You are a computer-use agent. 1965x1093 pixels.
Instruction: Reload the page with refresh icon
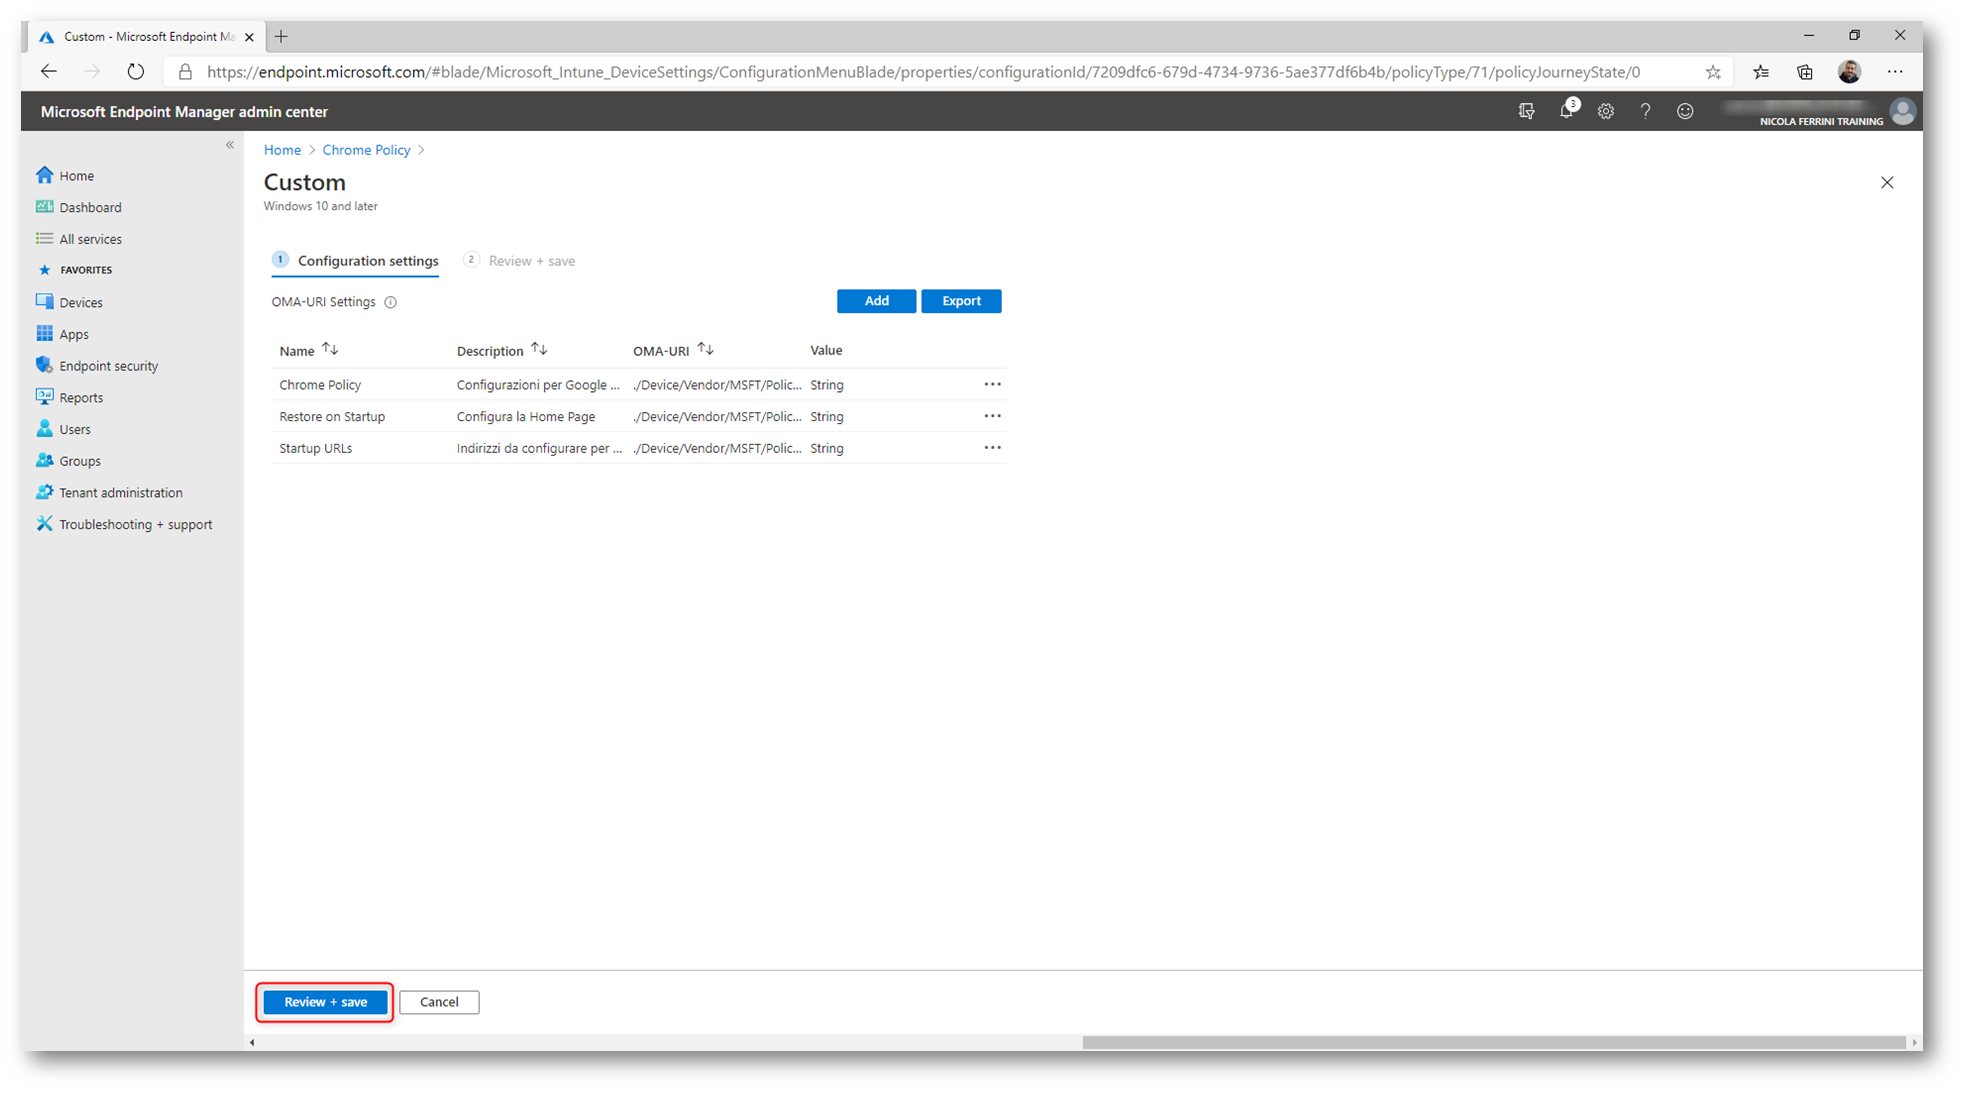click(x=136, y=72)
